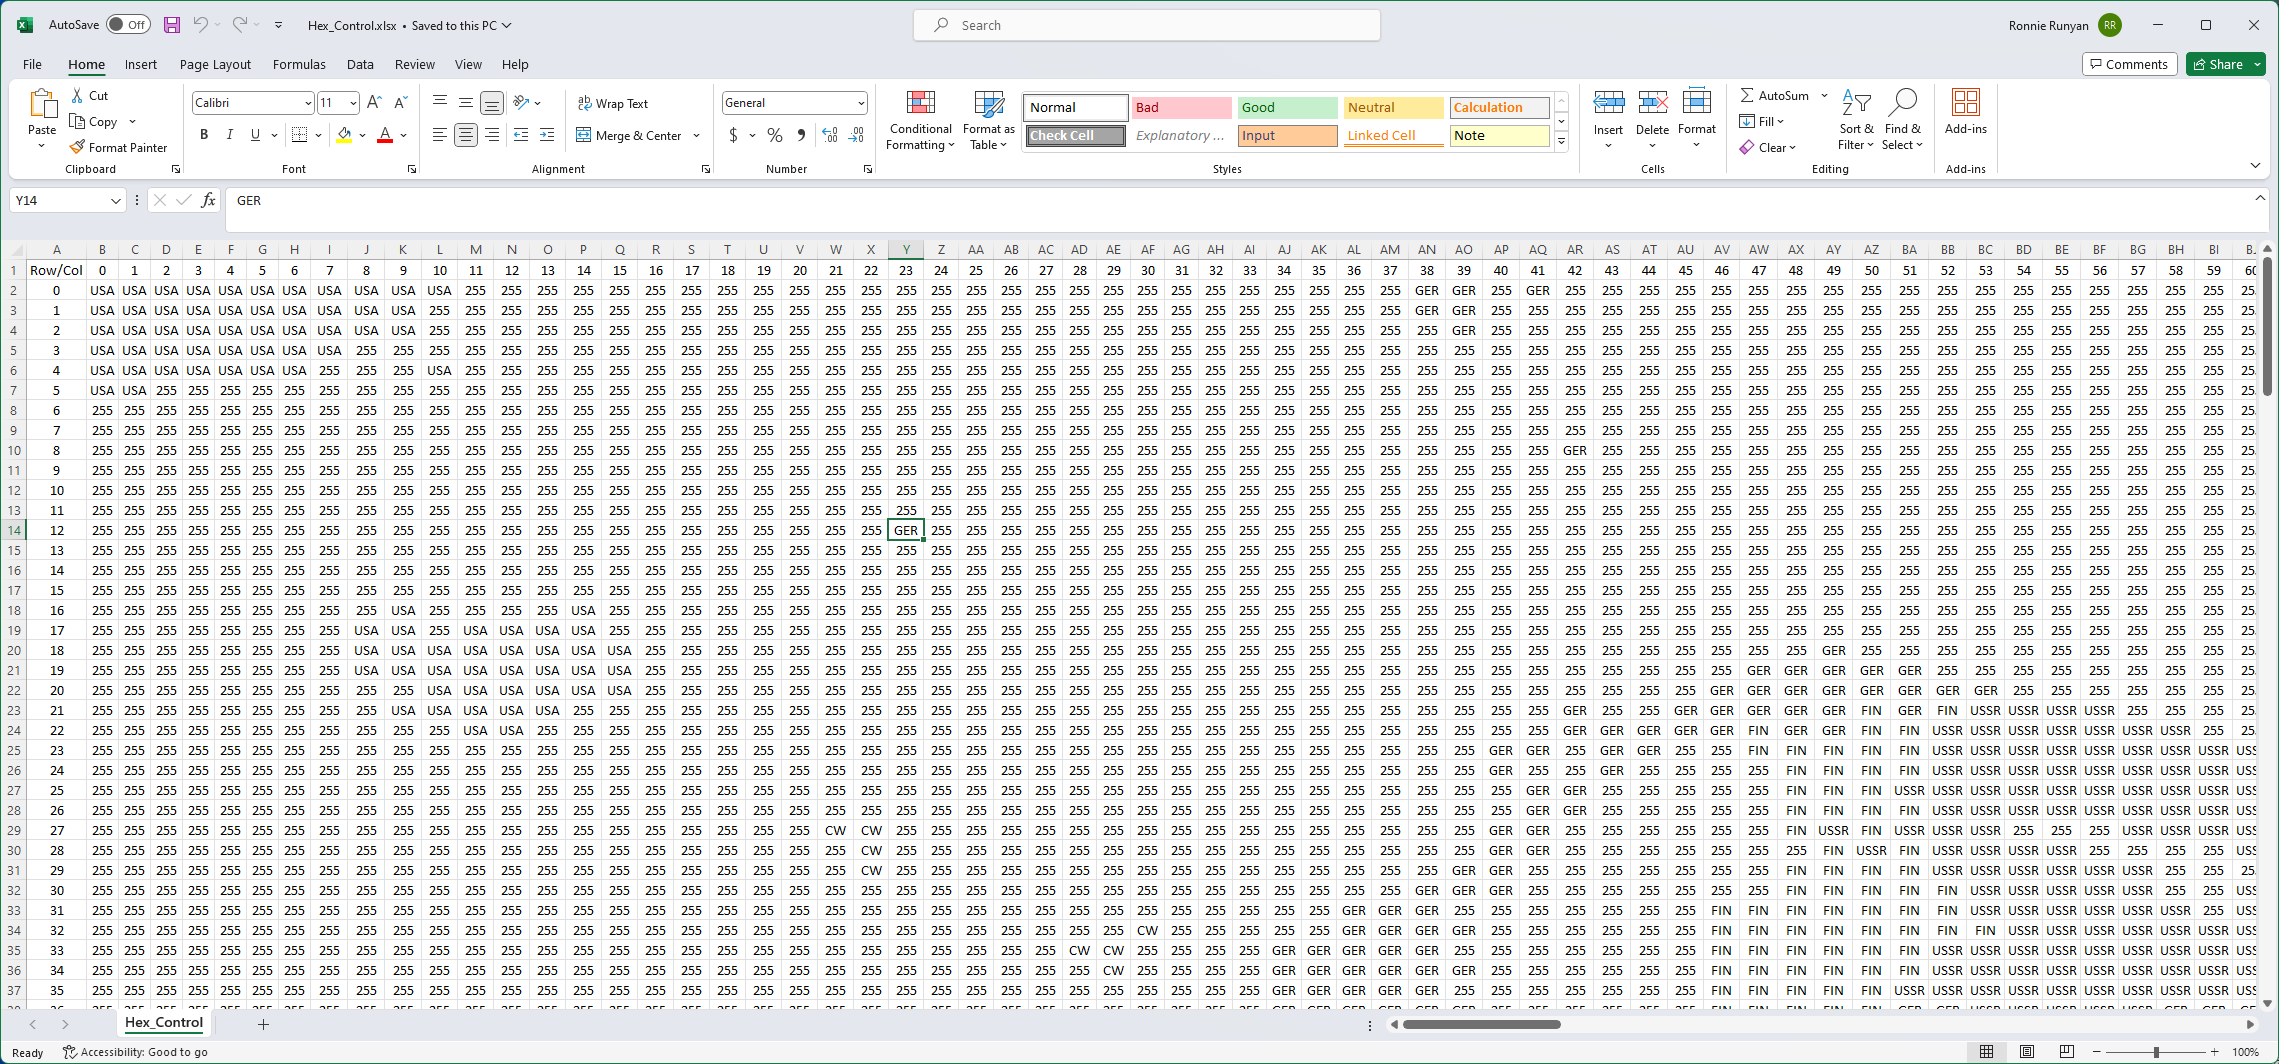Click the Insert Function fx icon
Screen dimensions: 2279x1064
(x=208, y=201)
